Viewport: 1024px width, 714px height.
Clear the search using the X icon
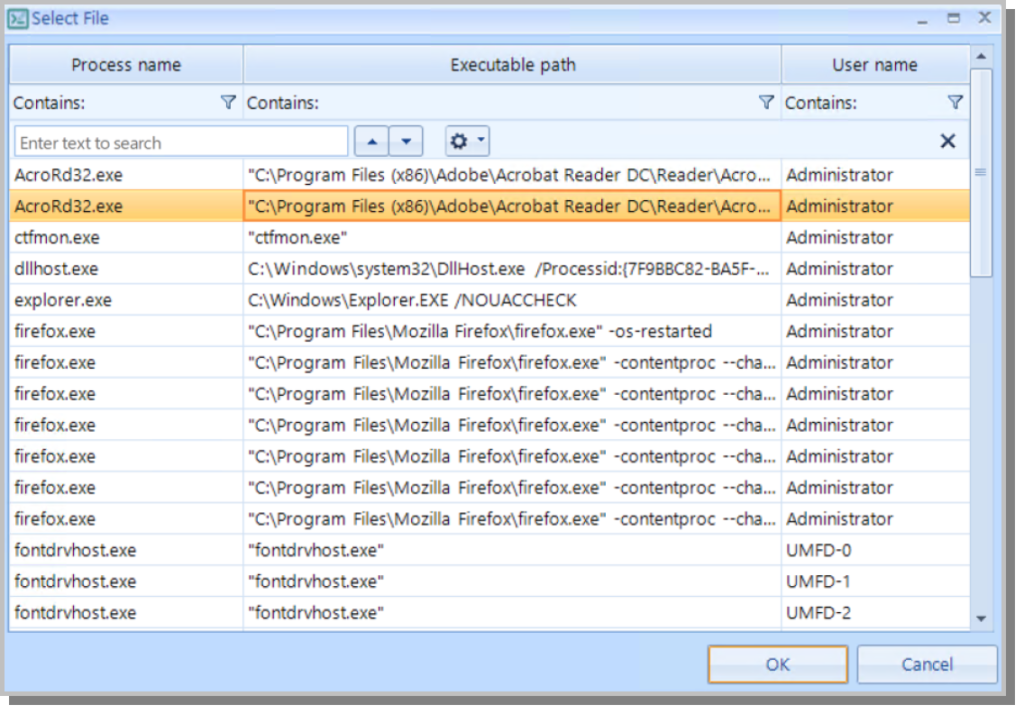pyautogui.click(x=948, y=141)
